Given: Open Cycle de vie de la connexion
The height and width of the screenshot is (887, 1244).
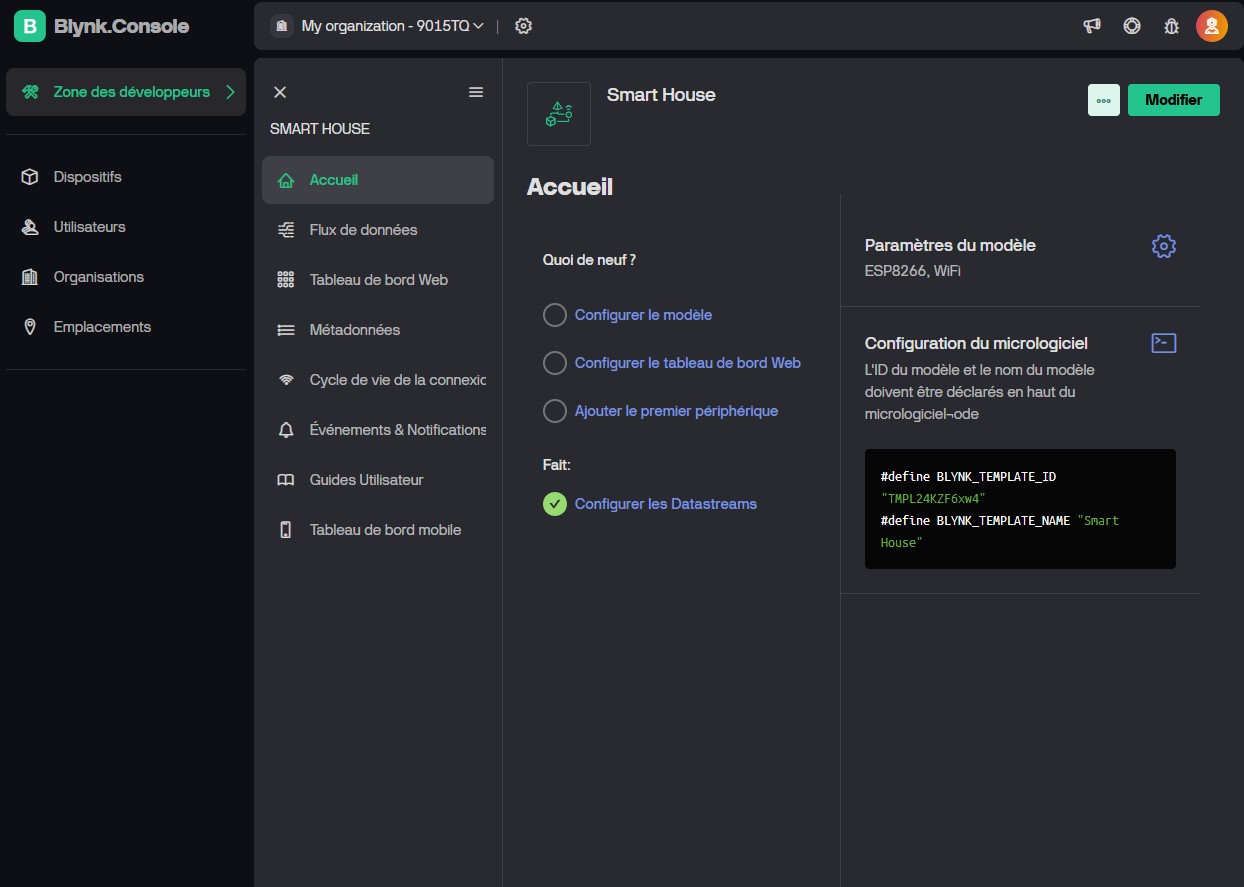Looking at the screenshot, I should 378,380.
